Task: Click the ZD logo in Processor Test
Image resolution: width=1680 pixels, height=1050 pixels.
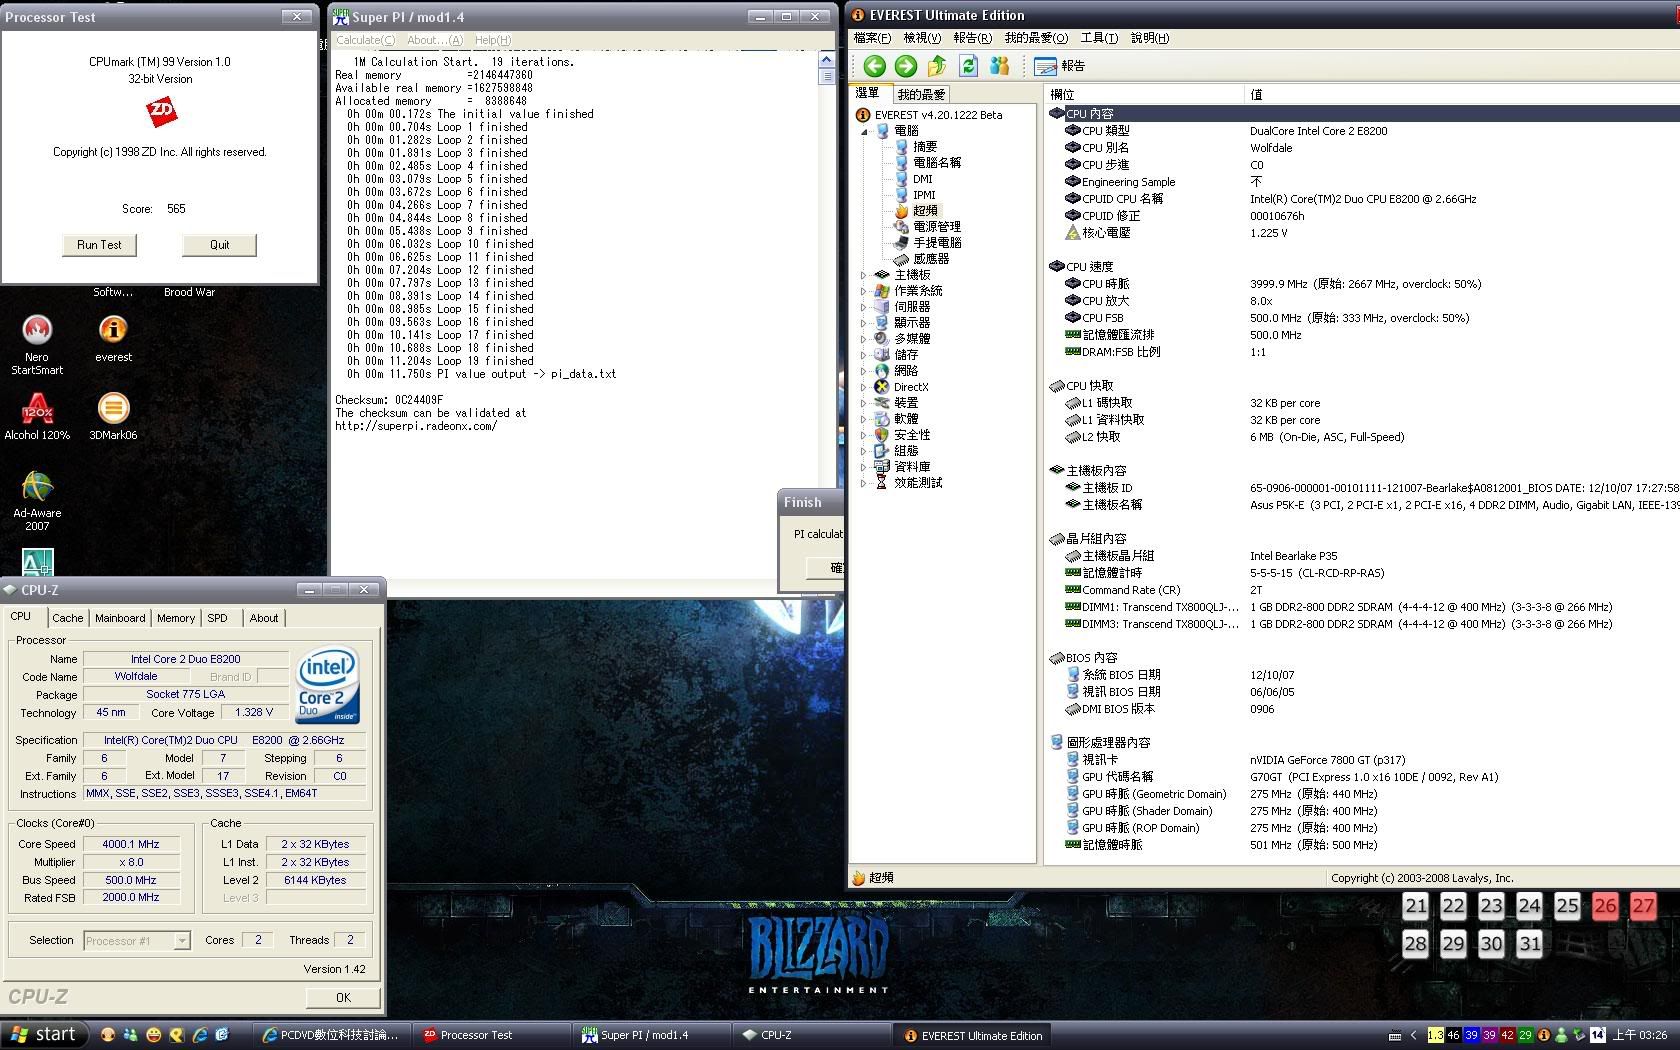Action: point(161,112)
